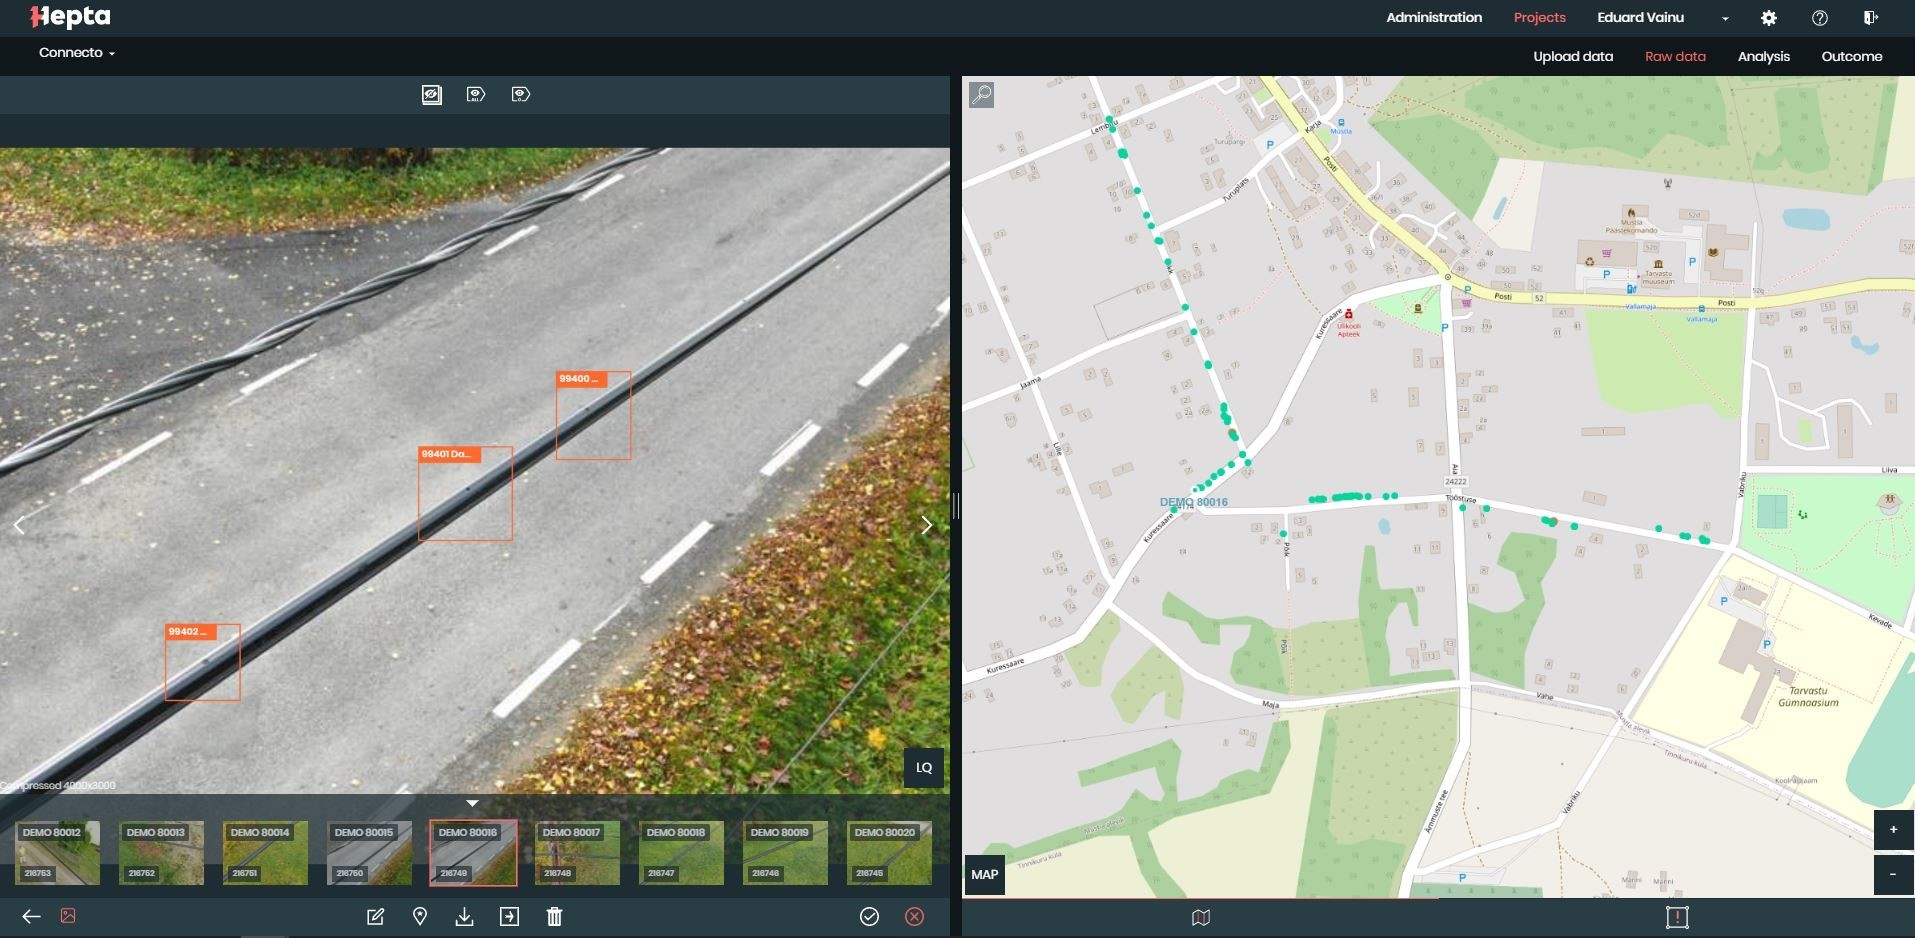Open the DEMO 80013 thumbnail
This screenshot has width=1915, height=938.
[161, 853]
